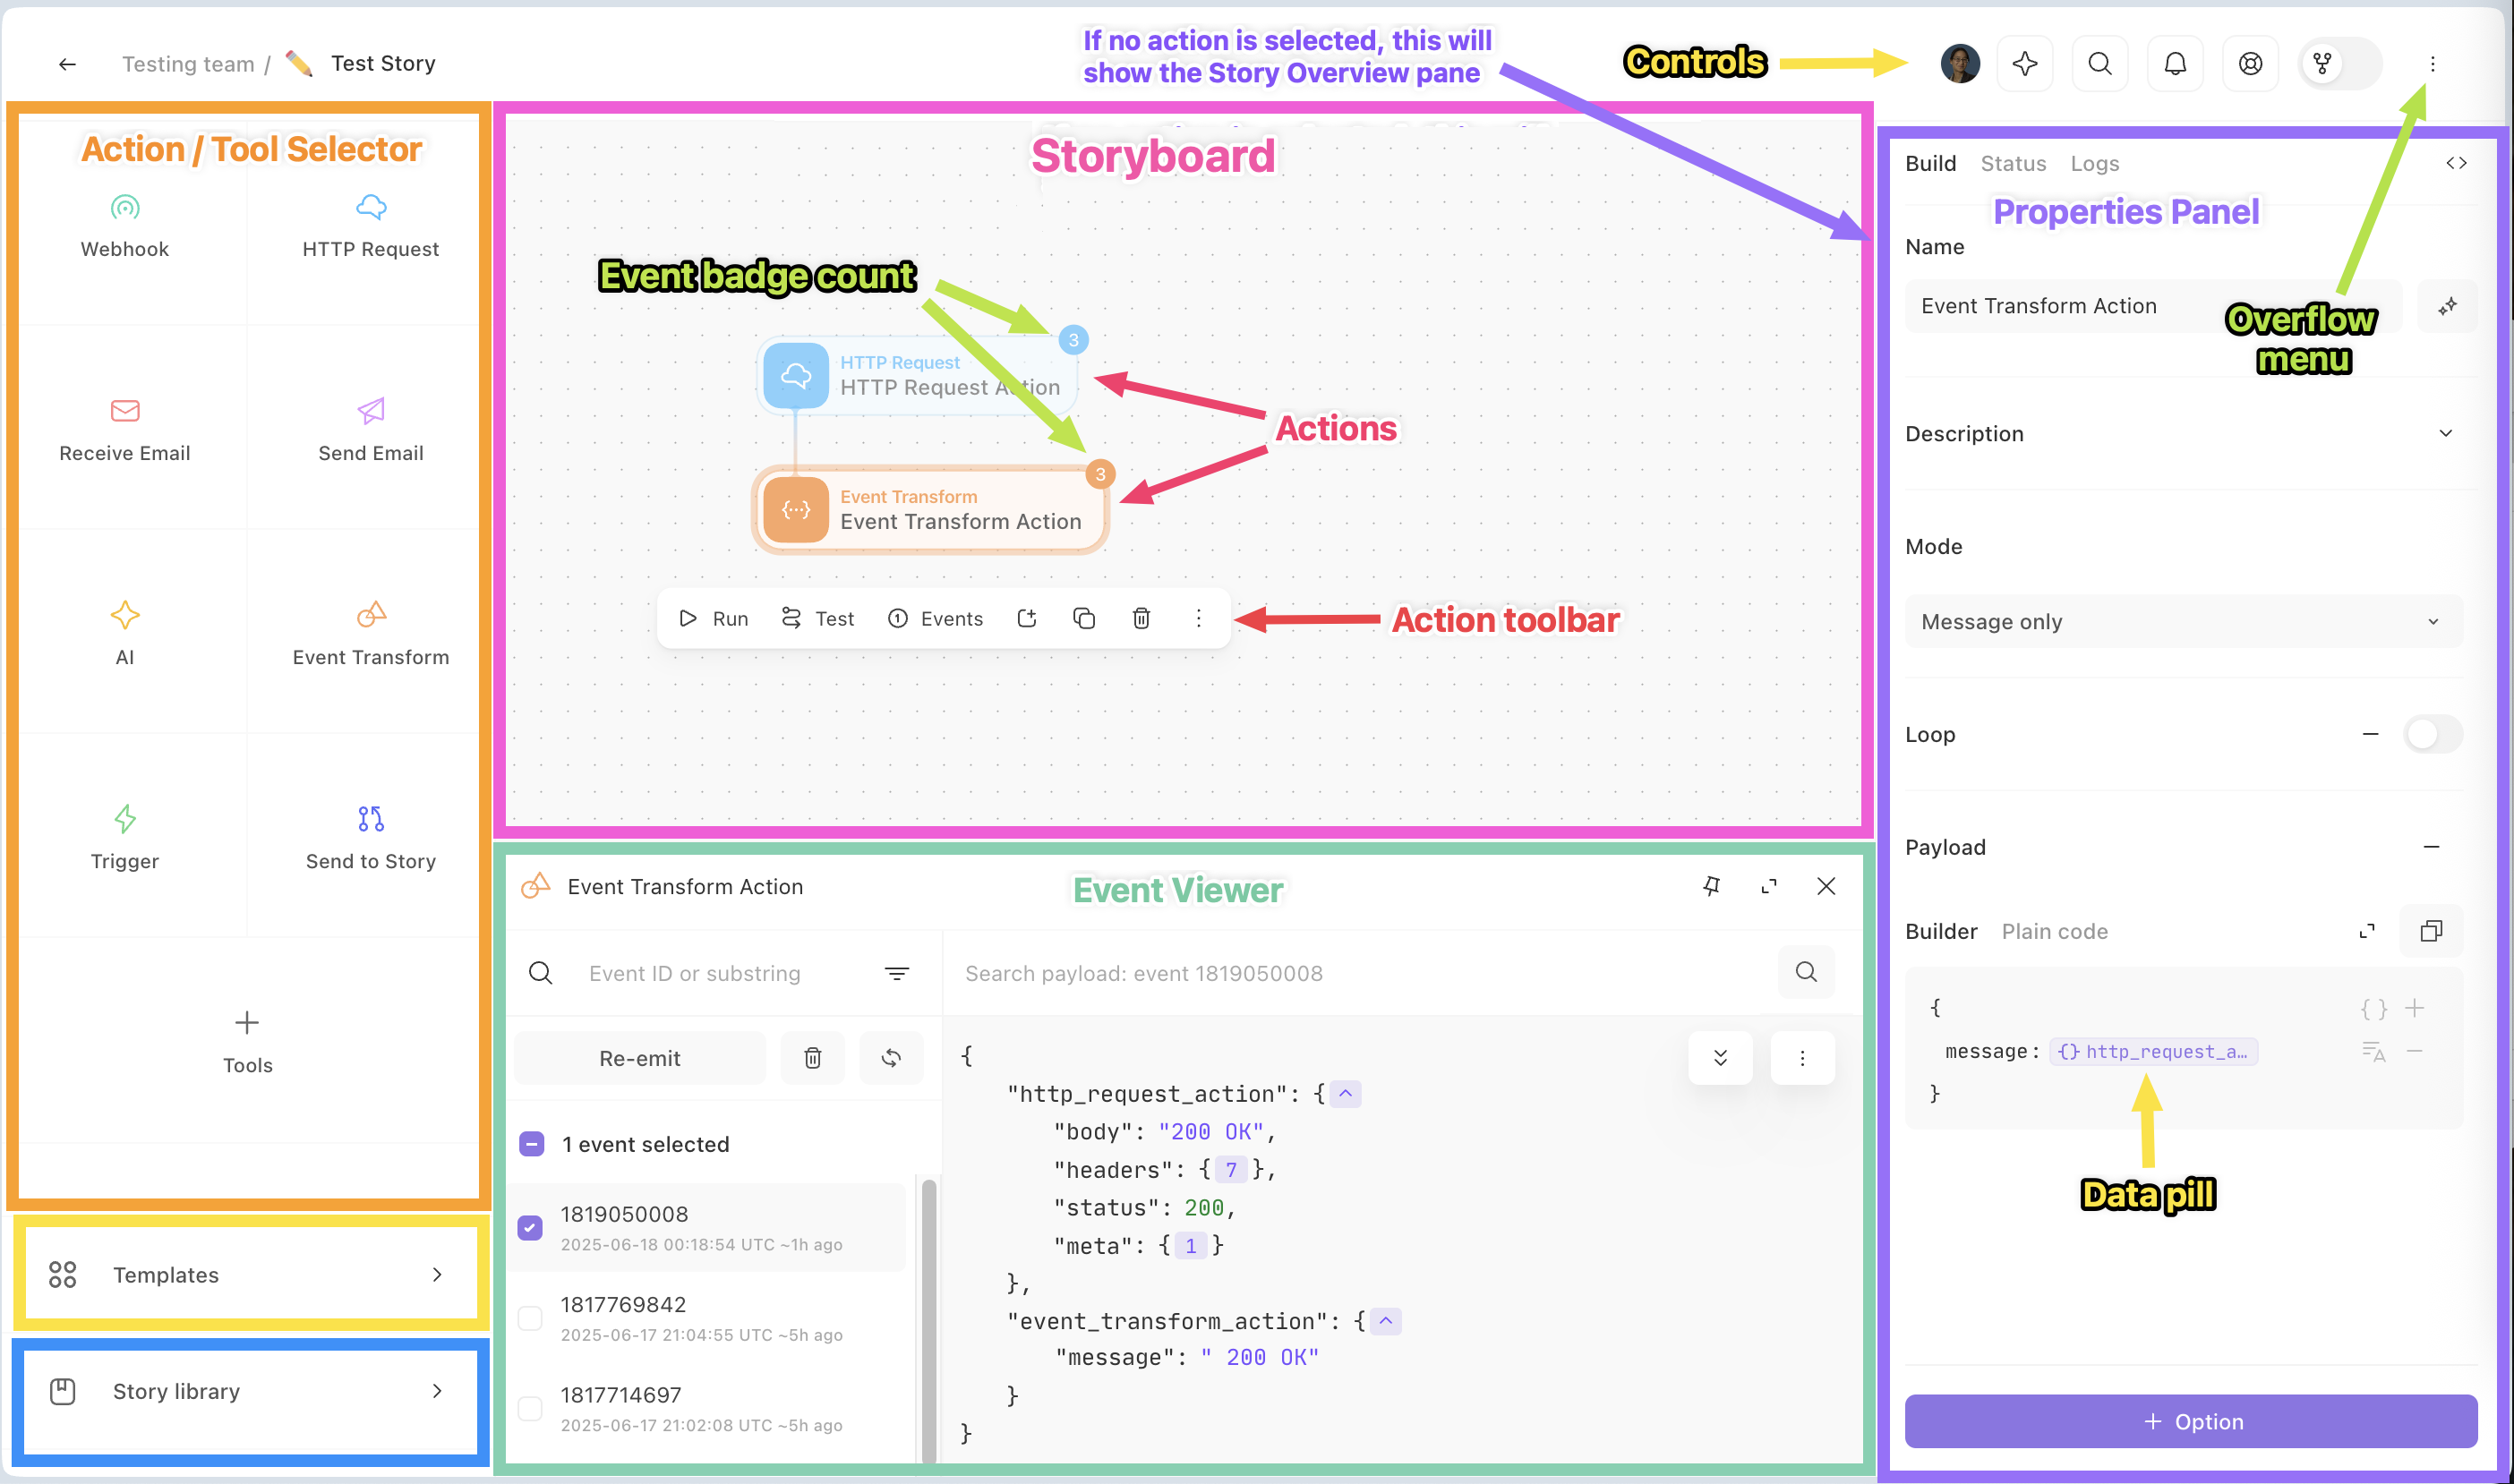Collapse the Payload section

pos(2431,847)
